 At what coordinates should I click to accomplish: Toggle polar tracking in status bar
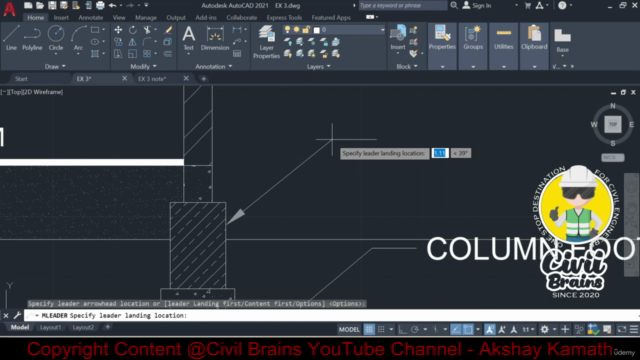tap(415, 329)
